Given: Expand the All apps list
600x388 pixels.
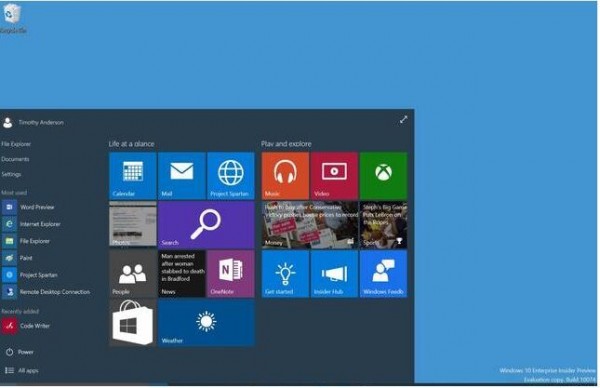Looking at the screenshot, I should (22, 370).
